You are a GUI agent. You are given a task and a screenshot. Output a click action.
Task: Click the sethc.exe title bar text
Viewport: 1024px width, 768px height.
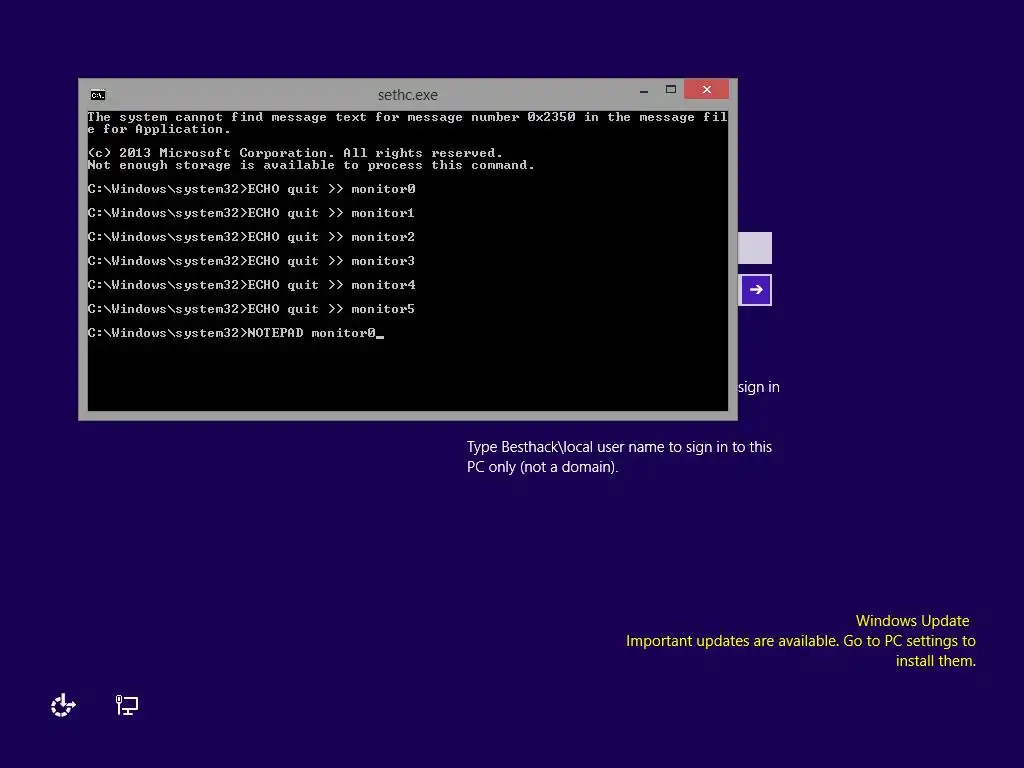408,95
